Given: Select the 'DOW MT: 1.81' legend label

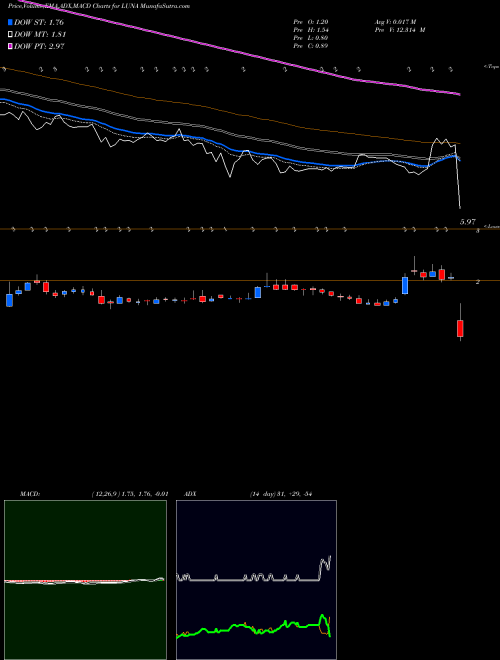Looking at the screenshot, I should [x=40, y=34].
